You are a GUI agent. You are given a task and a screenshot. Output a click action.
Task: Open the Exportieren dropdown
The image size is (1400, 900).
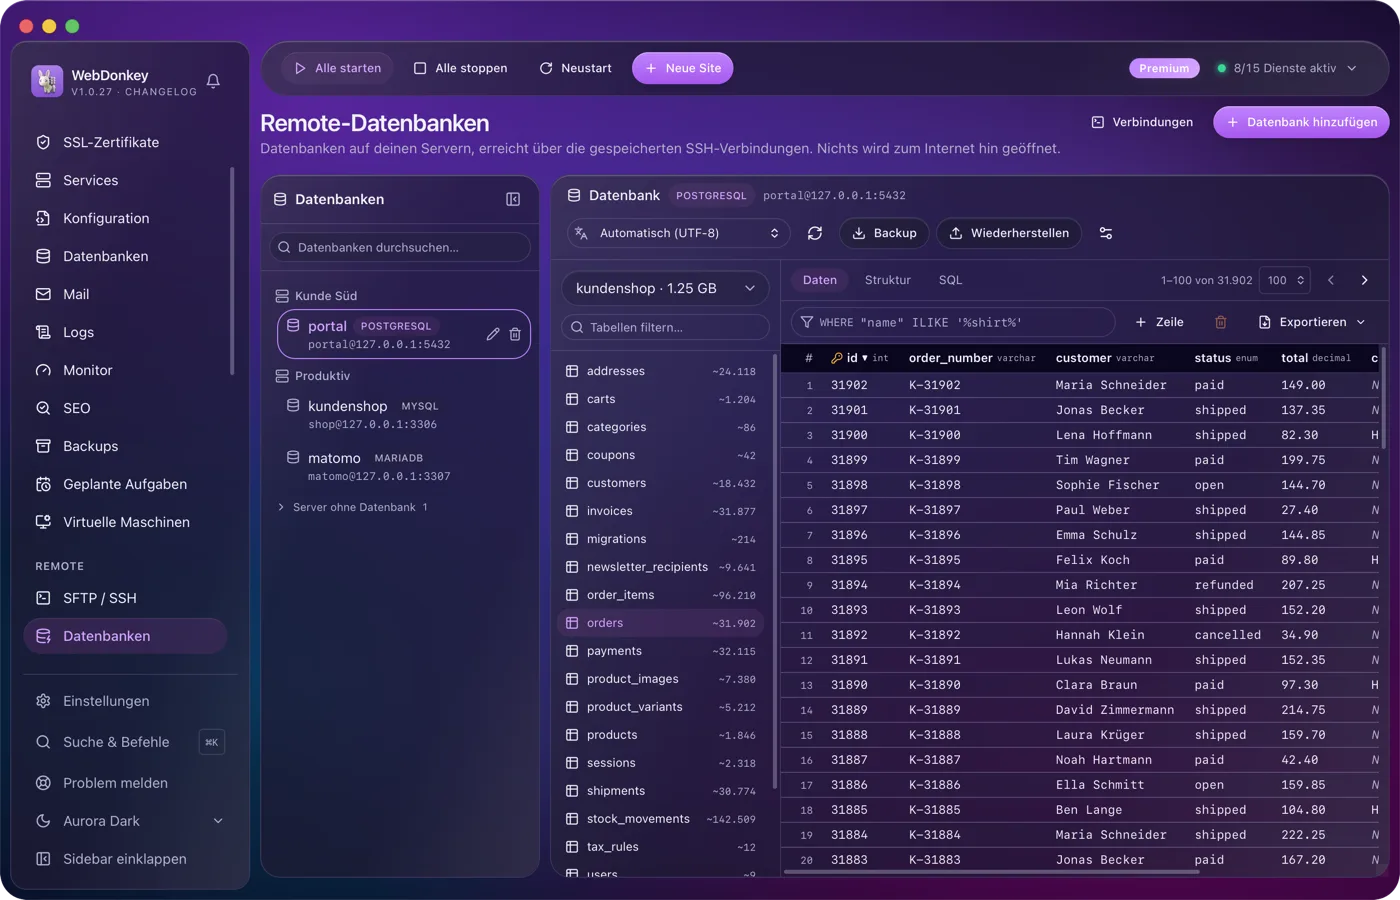click(1310, 322)
